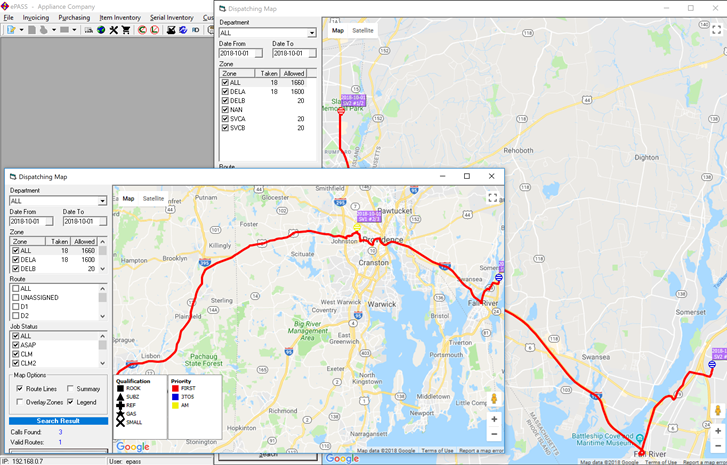Check route D1 checkbox
Image resolution: width=727 pixels, height=465 pixels.
tap(16, 306)
